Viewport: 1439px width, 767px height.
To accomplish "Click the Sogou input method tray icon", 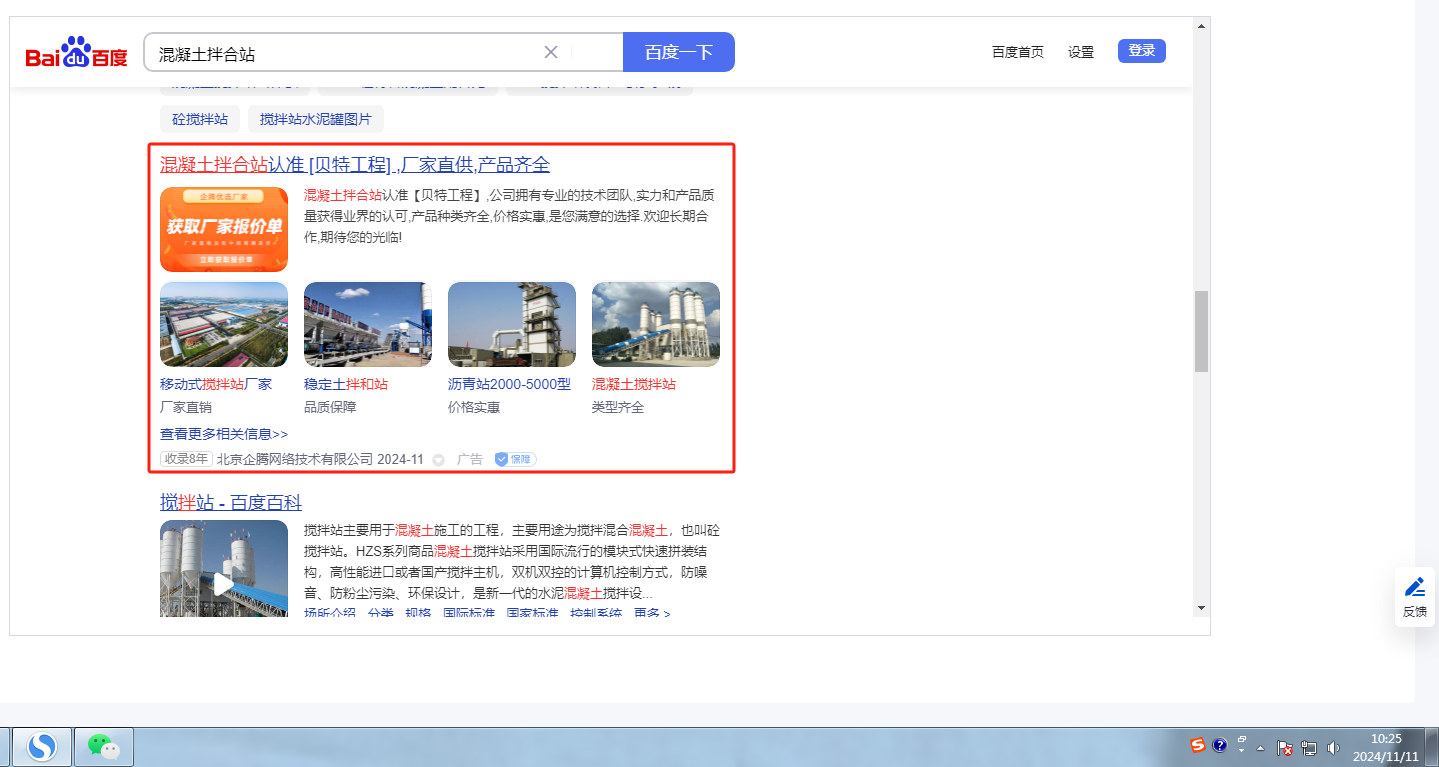I will (1198, 745).
